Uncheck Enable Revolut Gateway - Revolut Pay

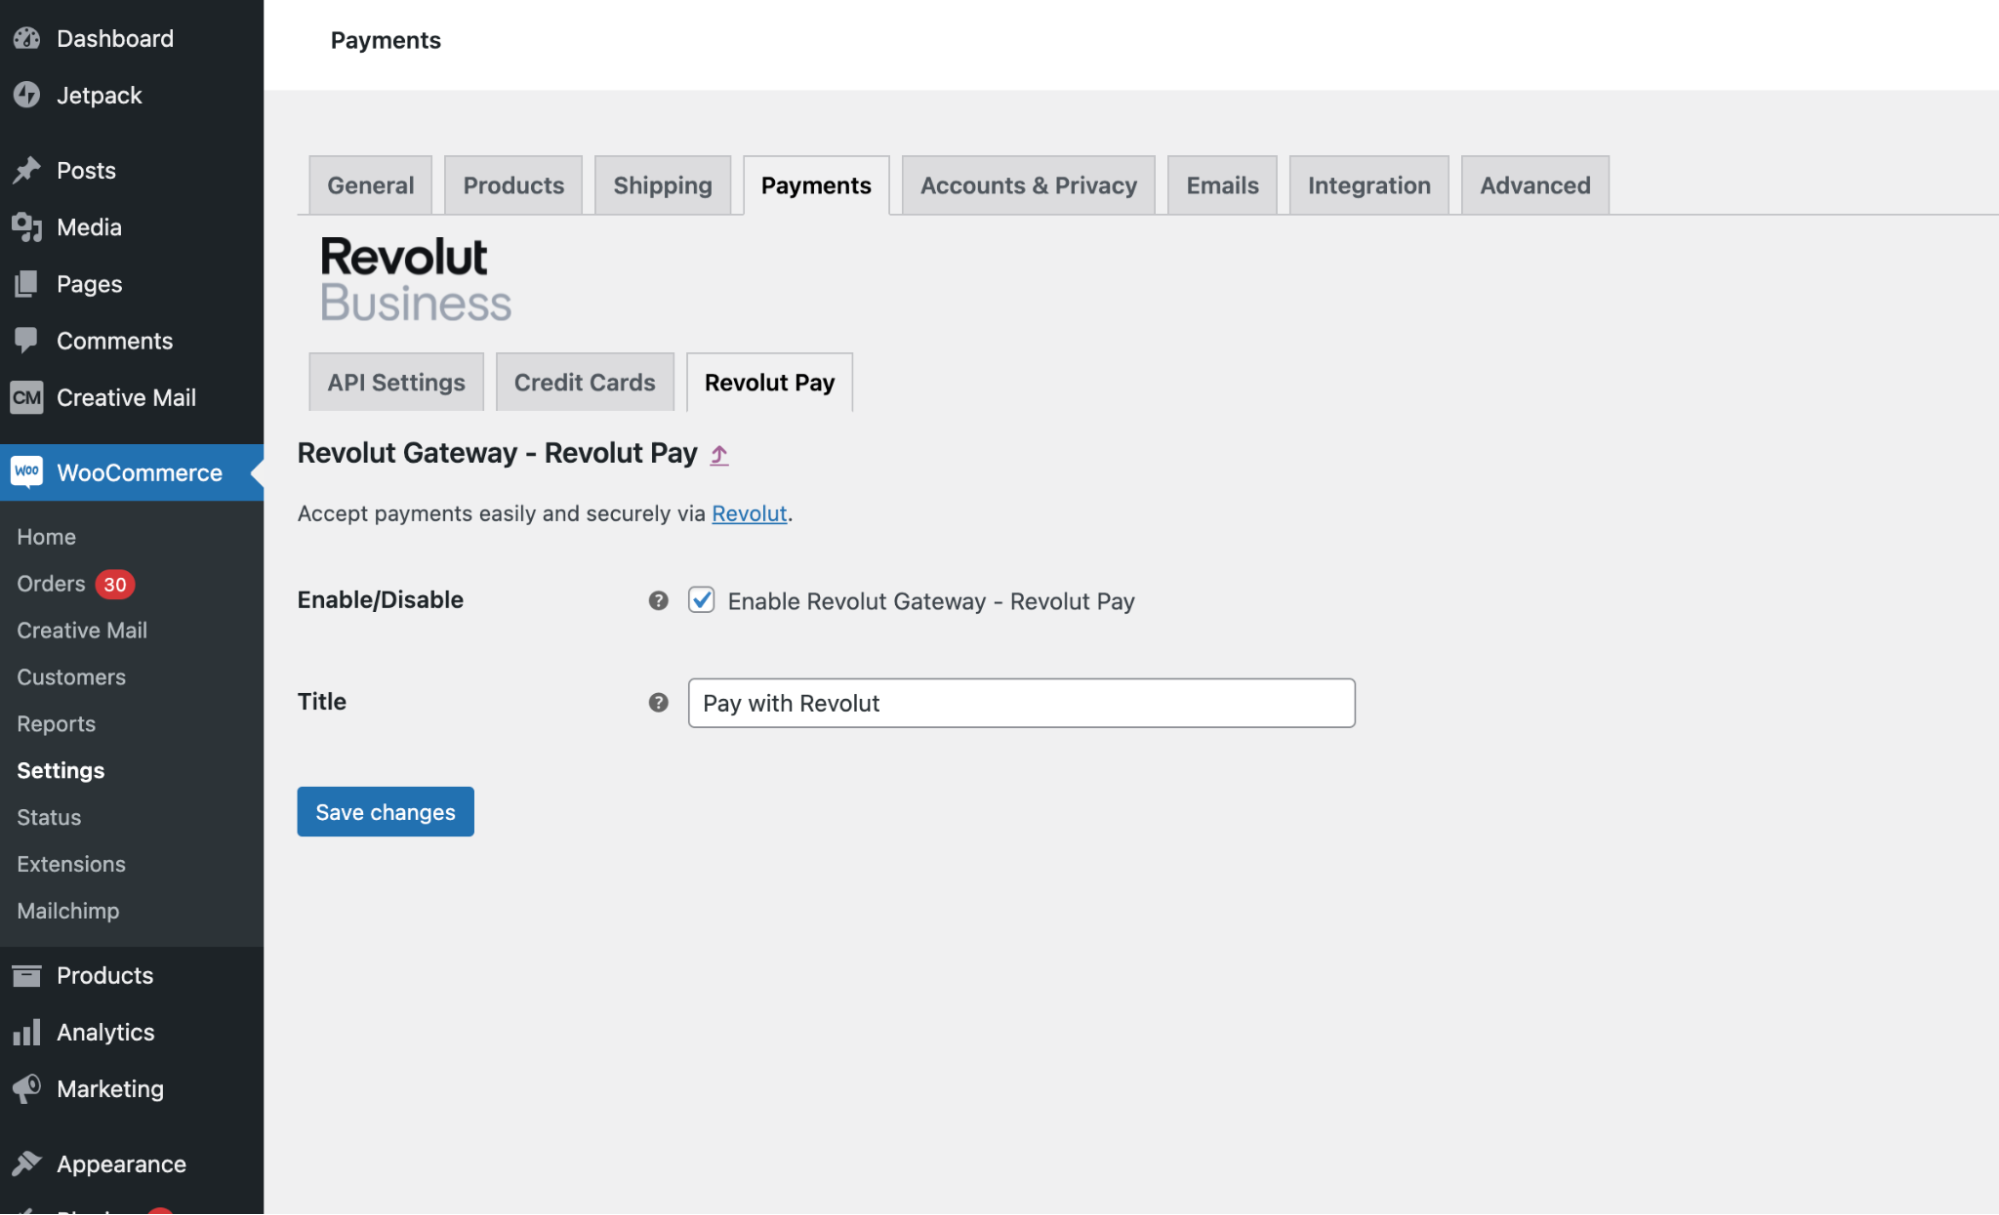701,600
